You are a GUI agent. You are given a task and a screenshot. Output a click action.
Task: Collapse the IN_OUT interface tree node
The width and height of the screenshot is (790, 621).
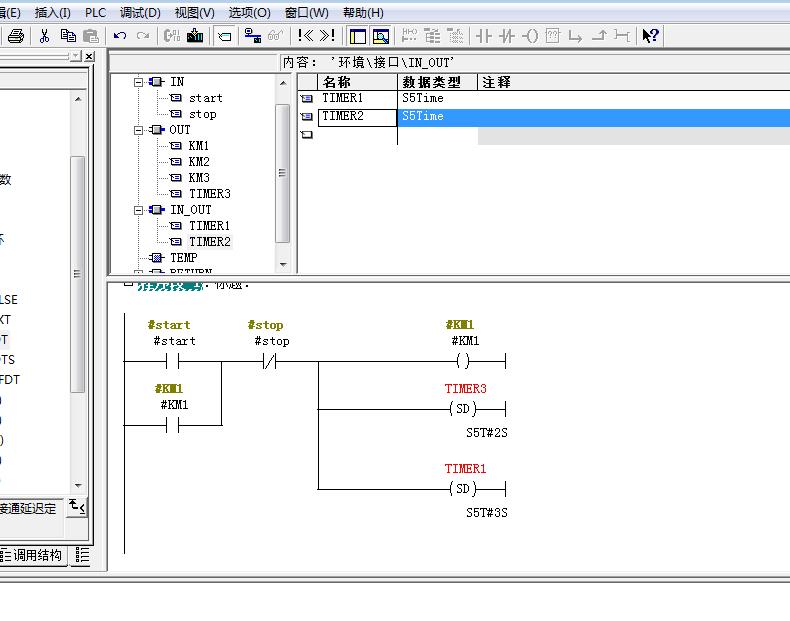pyautogui.click(x=140, y=210)
